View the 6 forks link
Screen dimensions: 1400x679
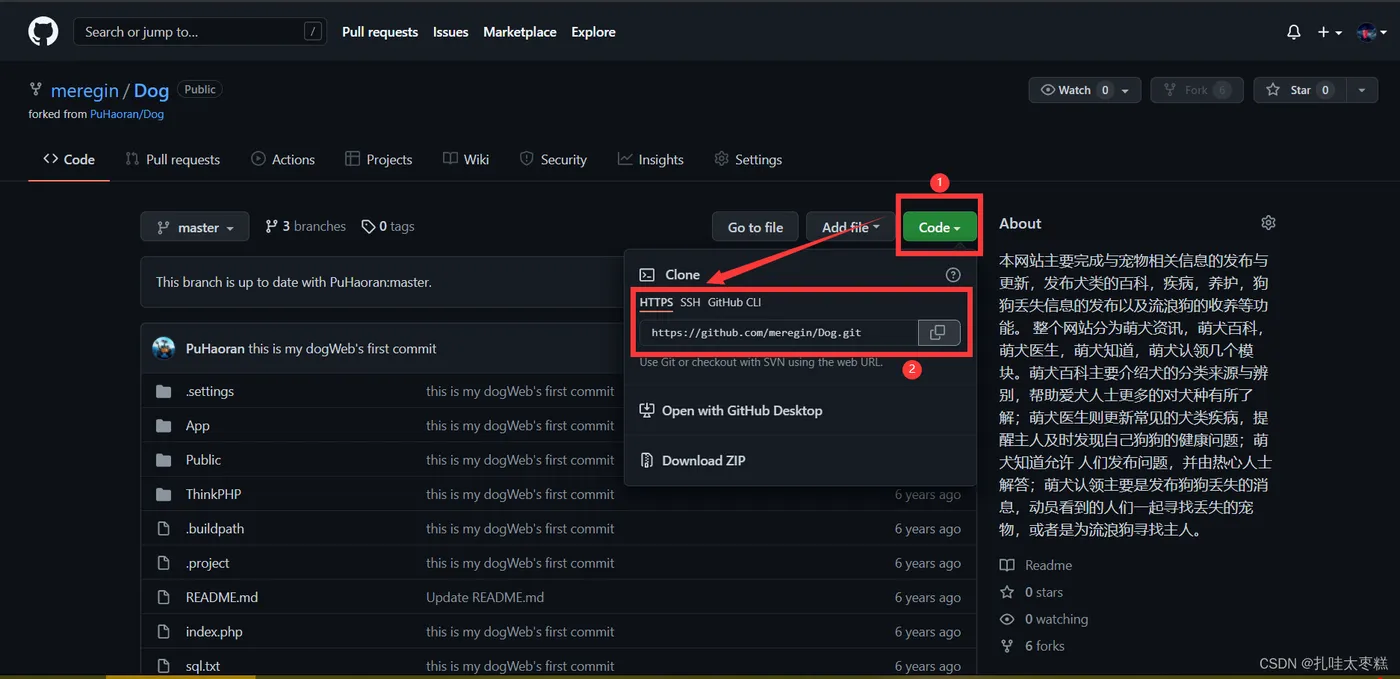[x=1033, y=646]
